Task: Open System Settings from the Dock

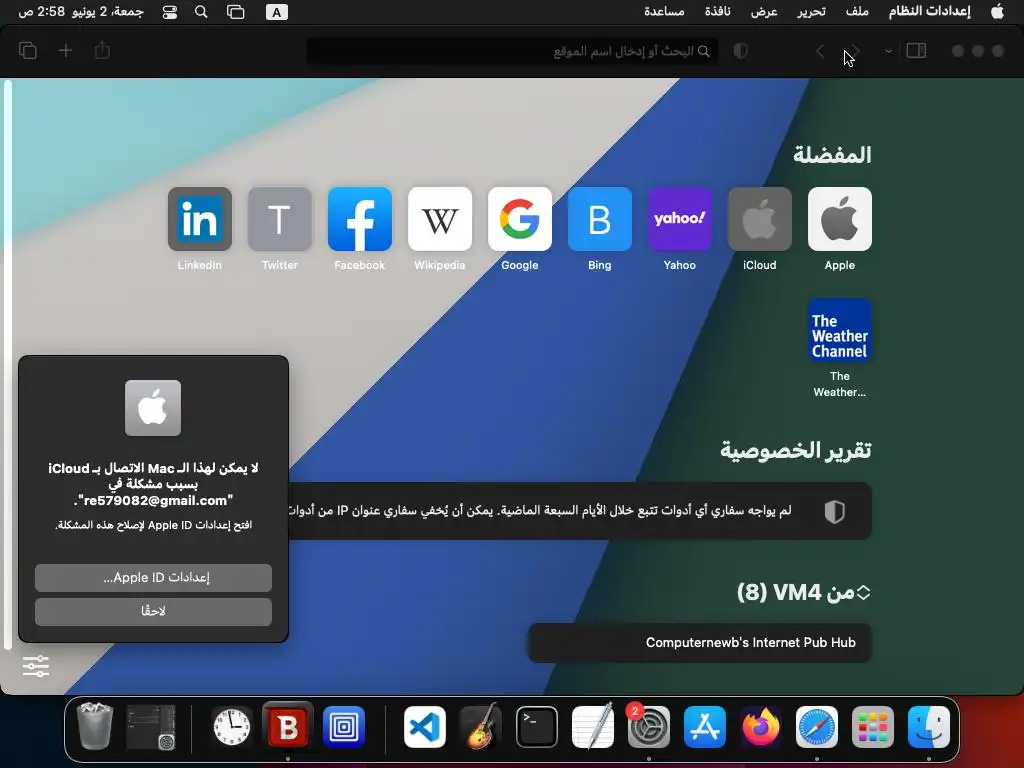Action: (648, 727)
